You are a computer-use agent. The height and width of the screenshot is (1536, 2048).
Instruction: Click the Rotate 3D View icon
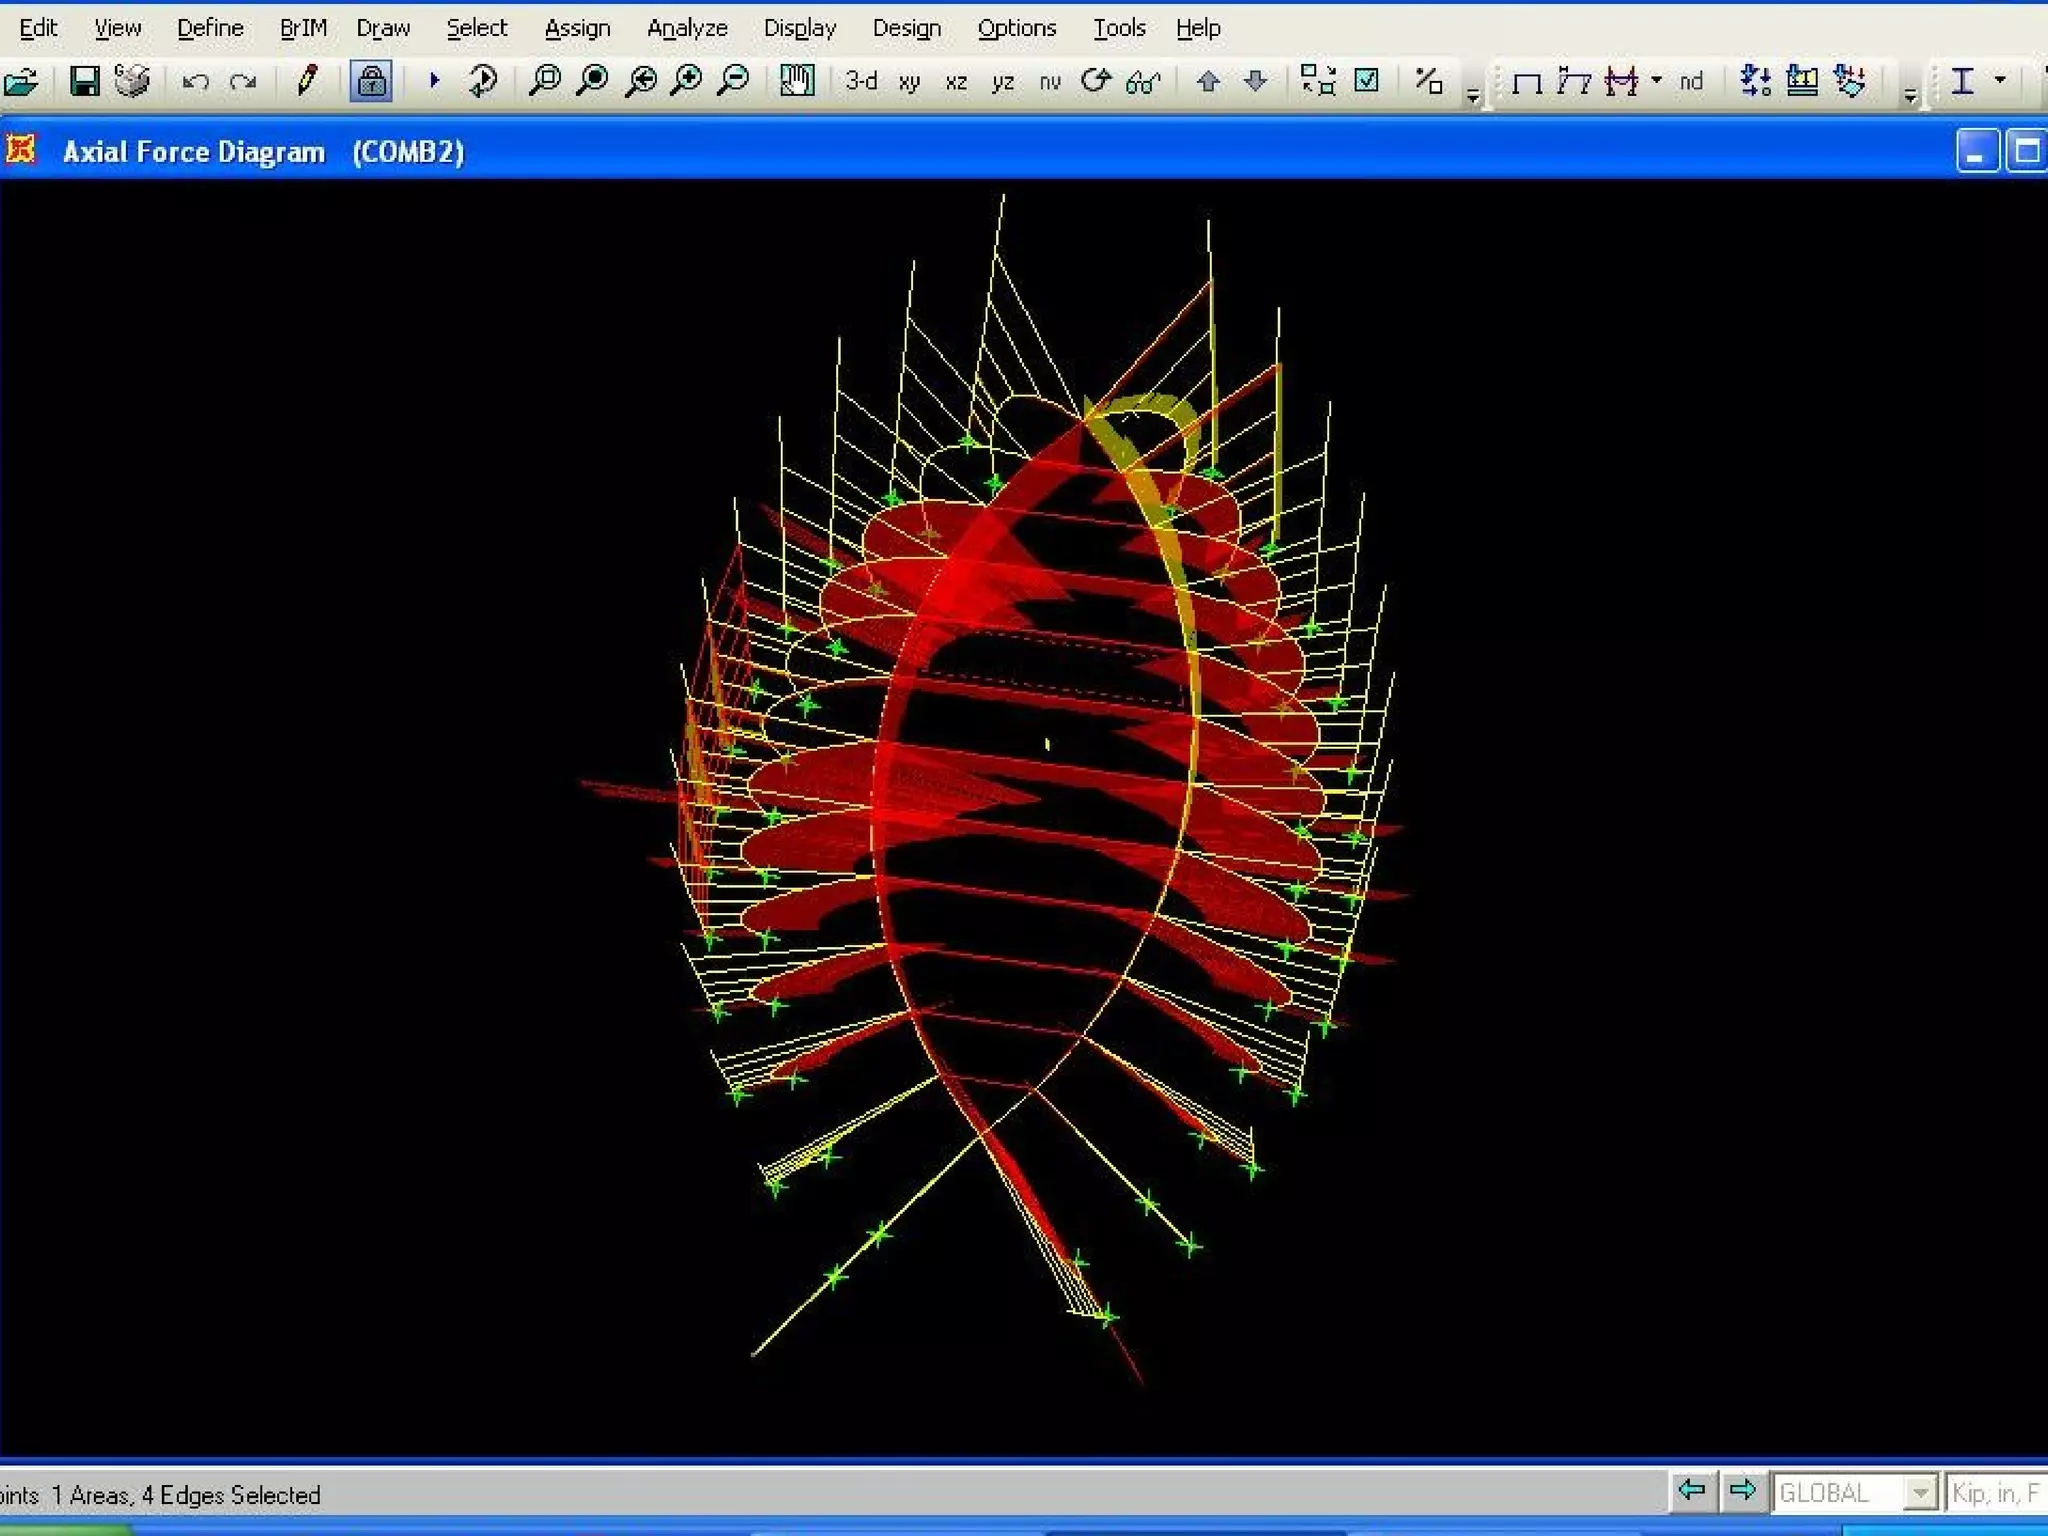(1096, 80)
